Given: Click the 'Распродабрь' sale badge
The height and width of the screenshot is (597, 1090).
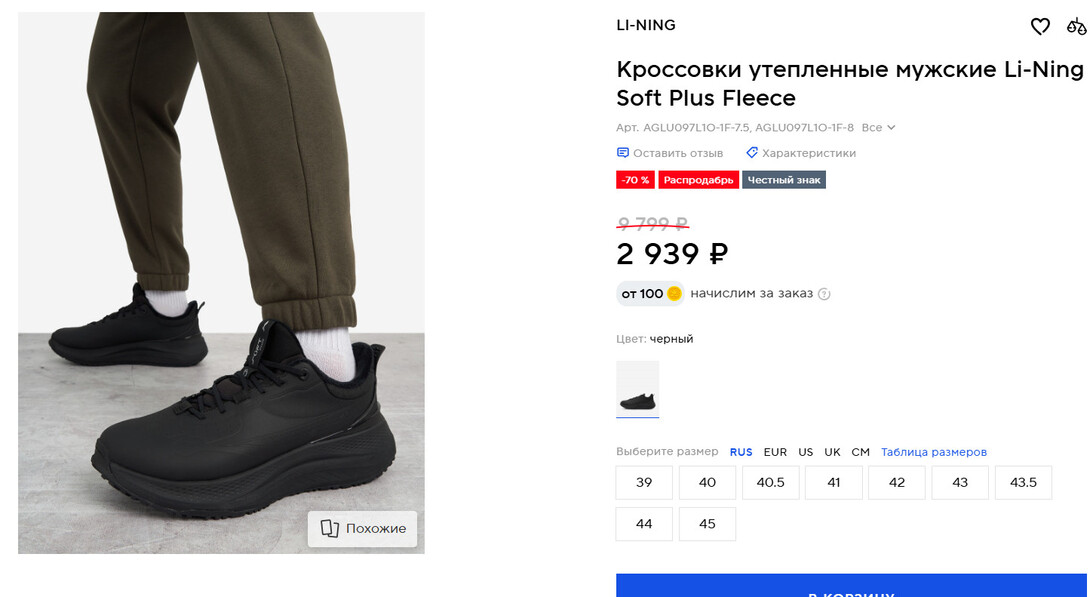Looking at the screenshot, I should click(698, 180).
